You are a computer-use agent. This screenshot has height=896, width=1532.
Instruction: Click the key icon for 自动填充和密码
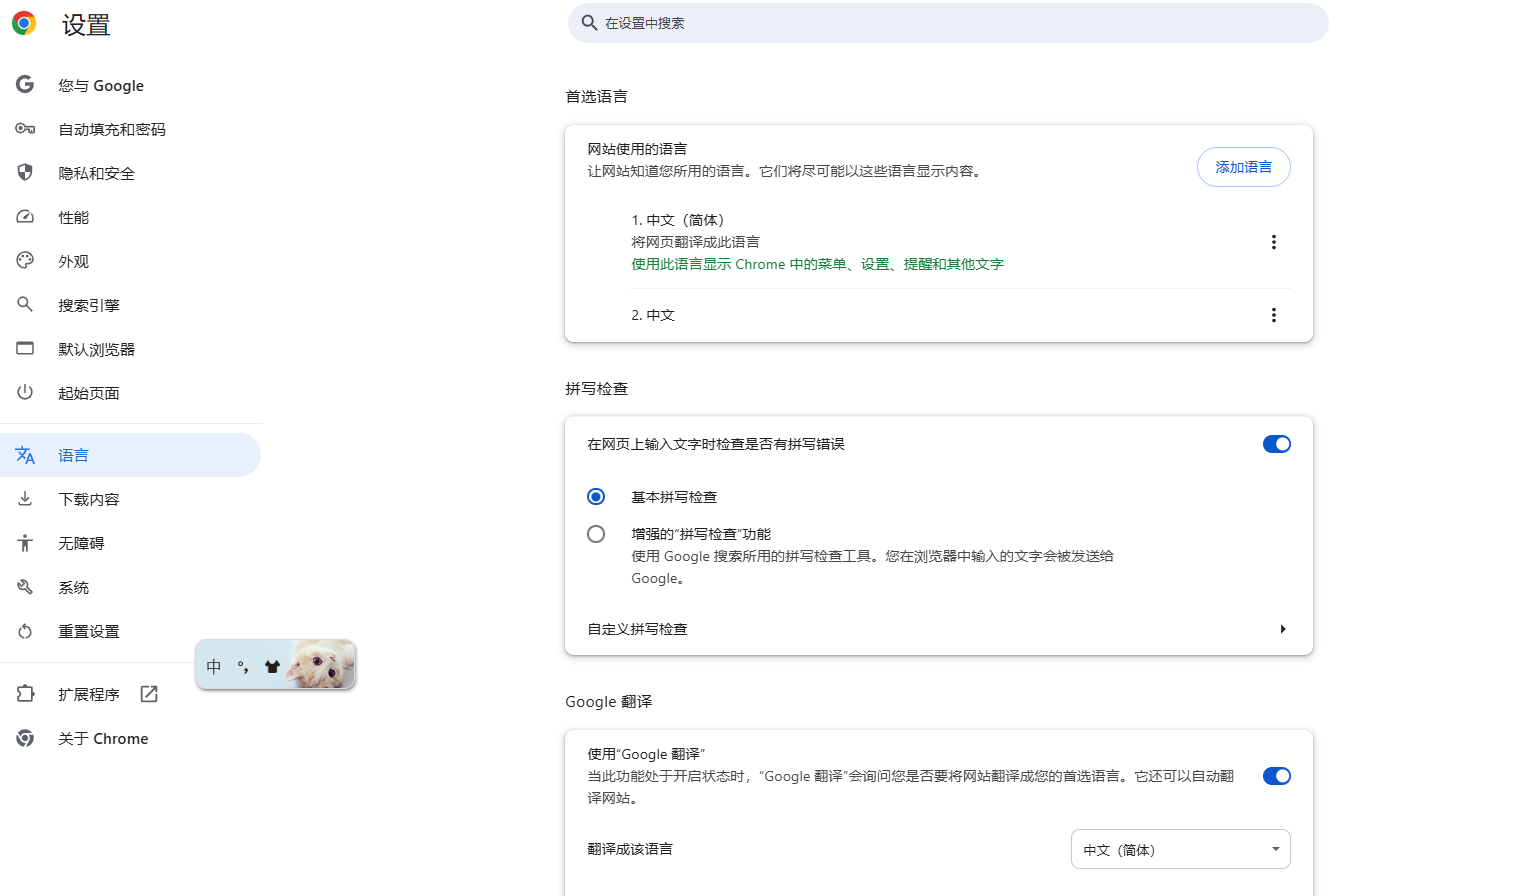pos(25,128)
